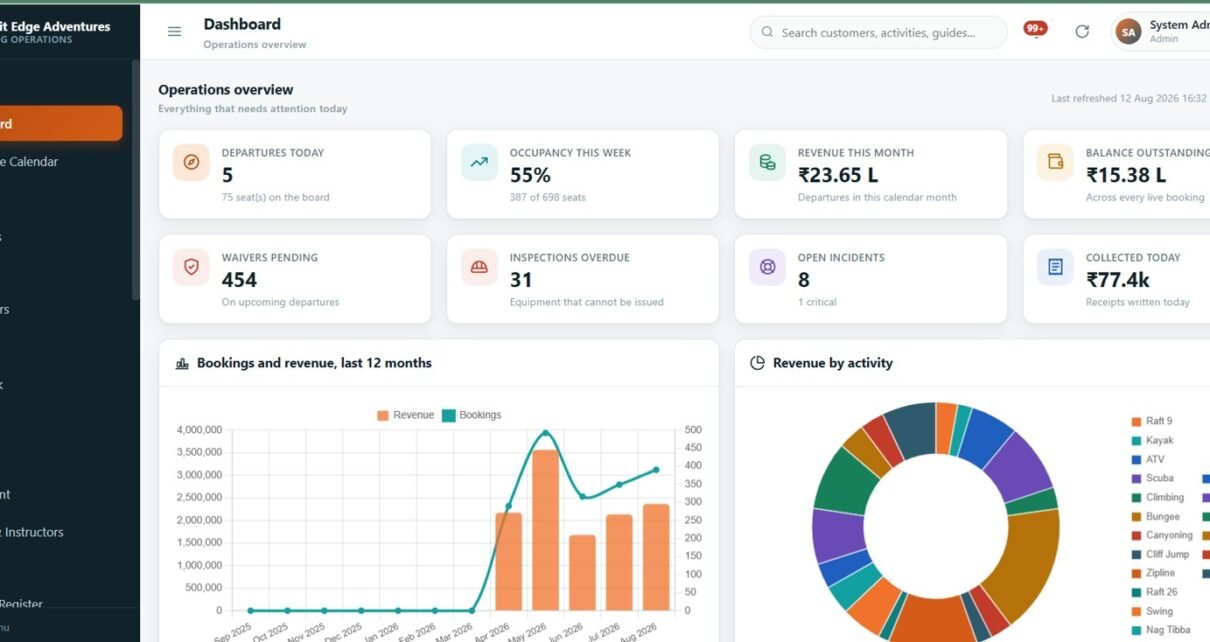Click the receipt icon on Collected Today card

(1055, 267)
